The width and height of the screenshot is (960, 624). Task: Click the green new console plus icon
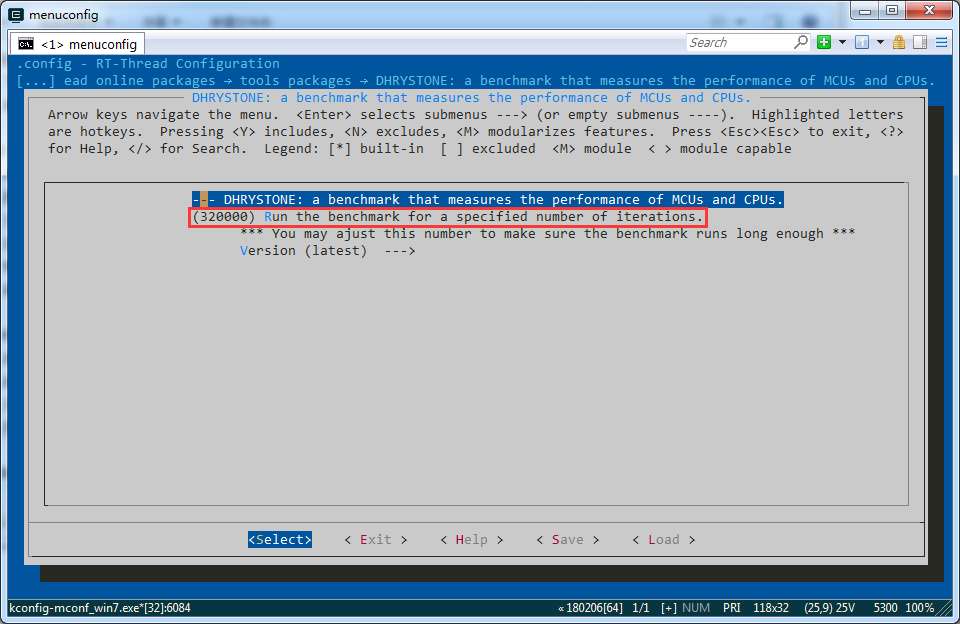[824, 42]
